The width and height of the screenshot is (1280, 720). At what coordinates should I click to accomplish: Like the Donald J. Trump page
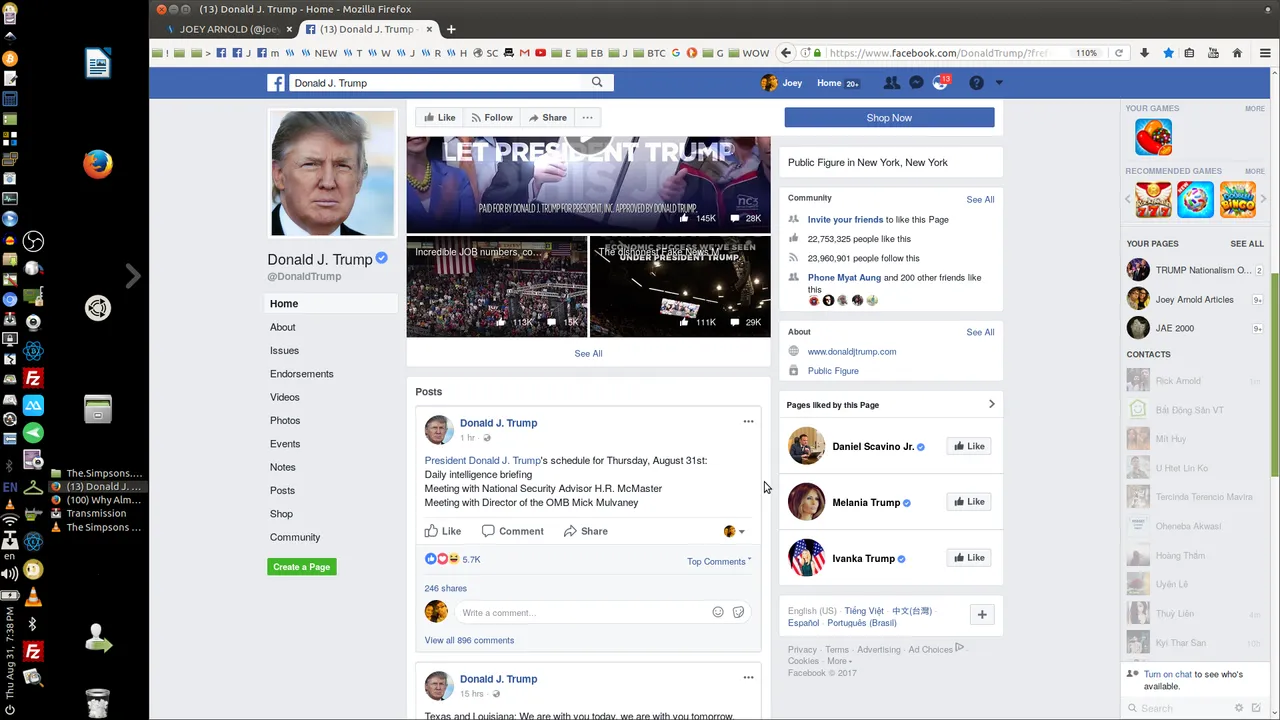439,118
